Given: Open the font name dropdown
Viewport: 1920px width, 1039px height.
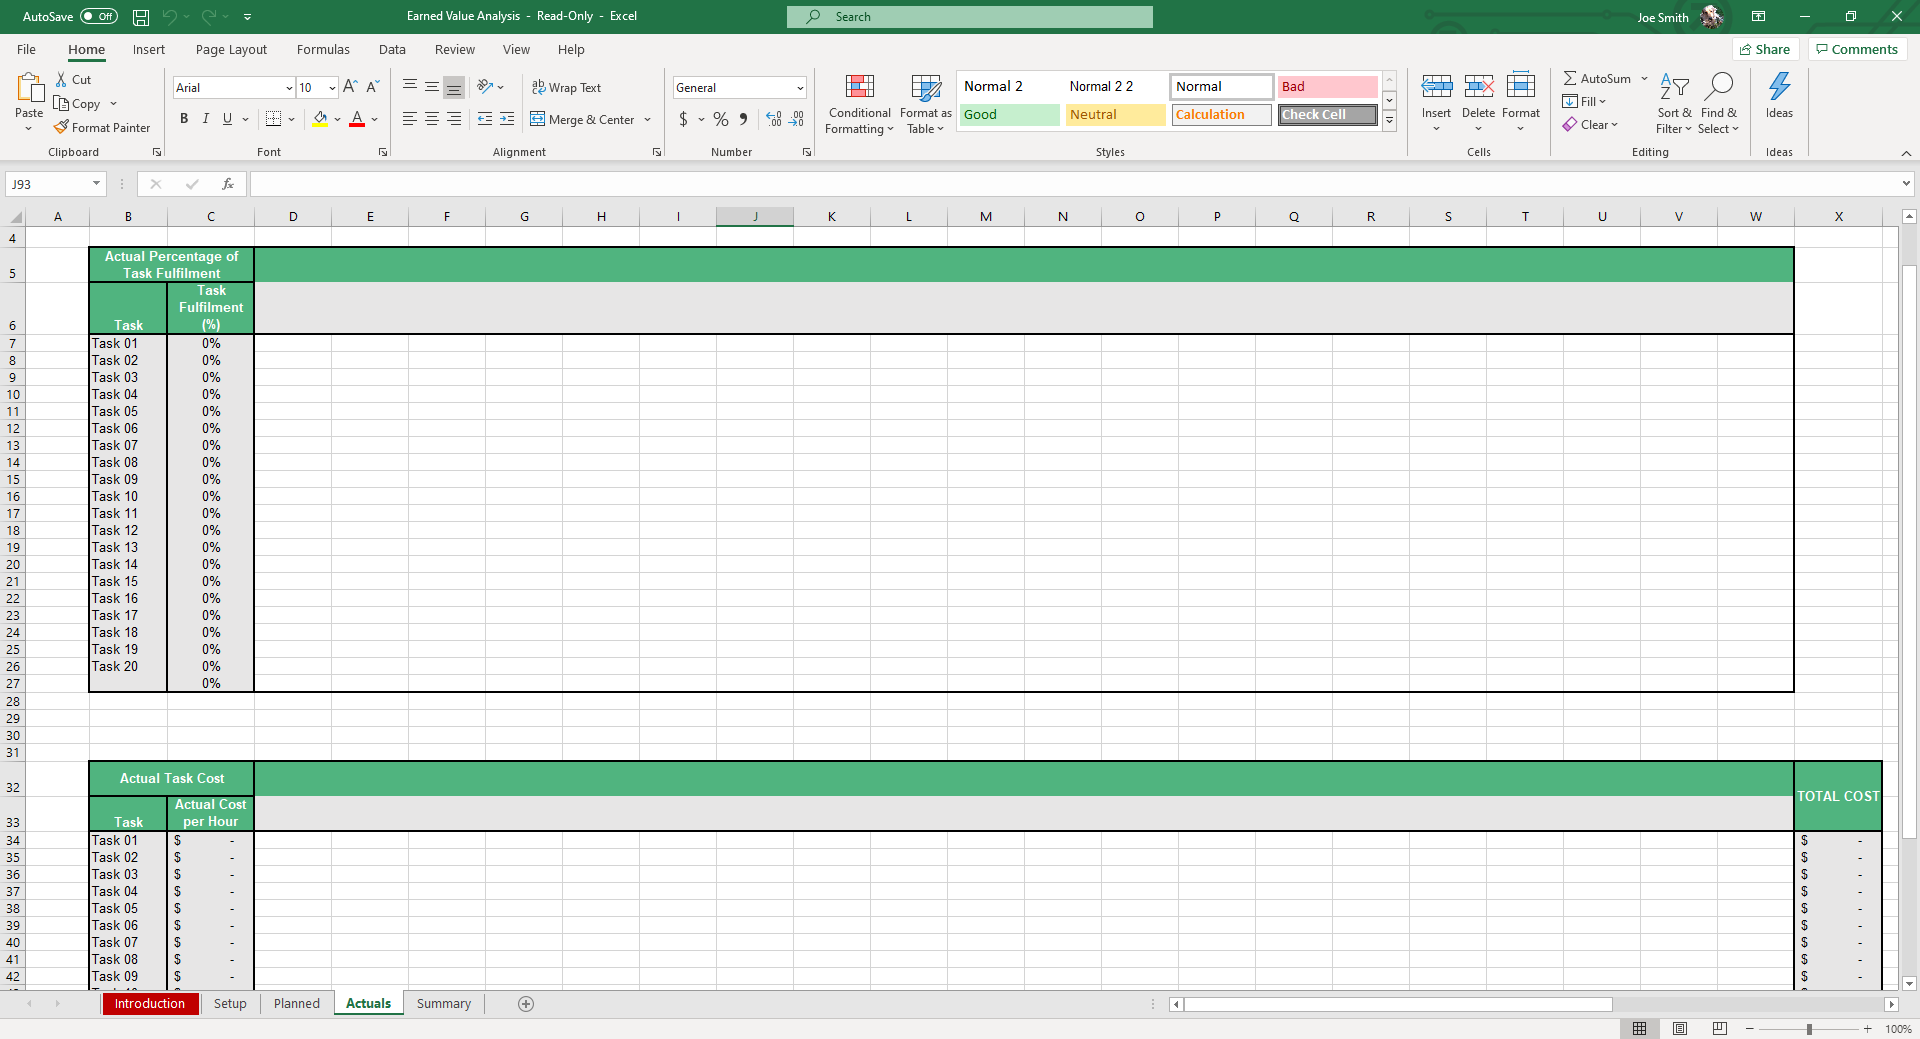Looking at the screenshot, I should pos(289,88).
